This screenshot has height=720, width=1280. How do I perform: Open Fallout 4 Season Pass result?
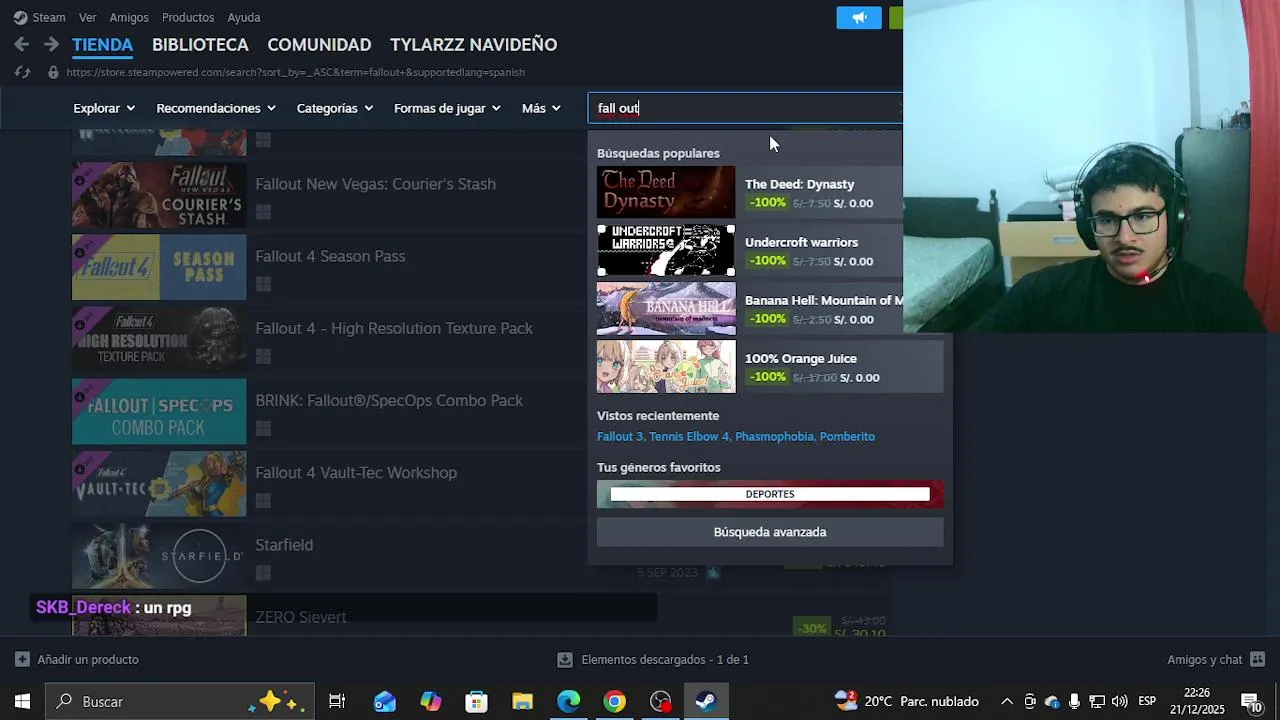click(x=330, y=256)
